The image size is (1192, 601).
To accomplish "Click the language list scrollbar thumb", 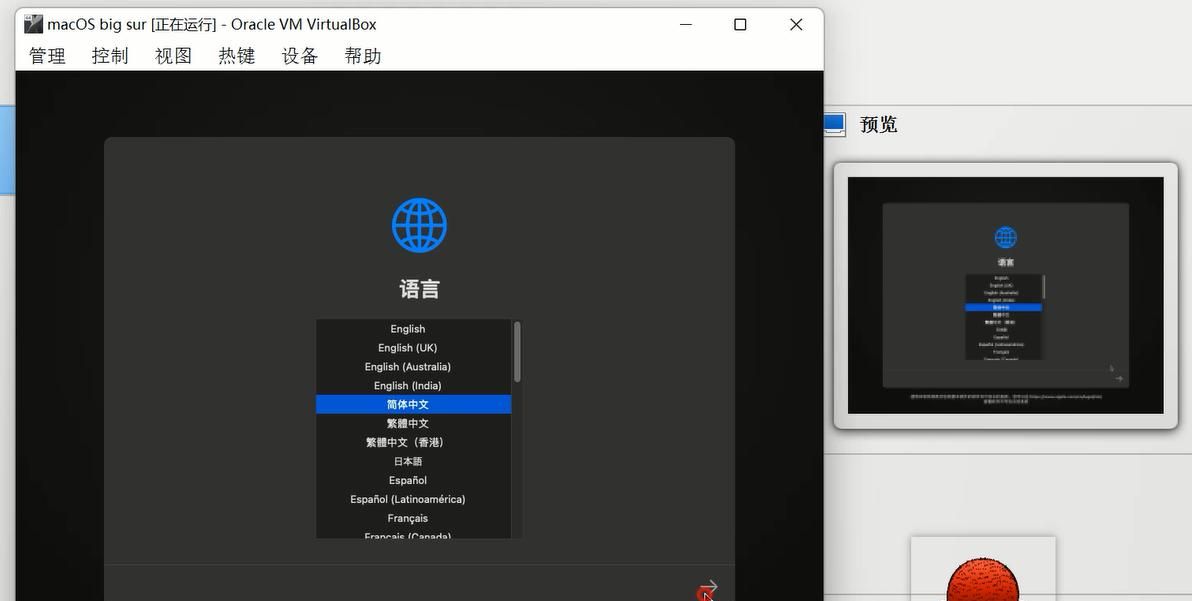I will click(517, 351).
